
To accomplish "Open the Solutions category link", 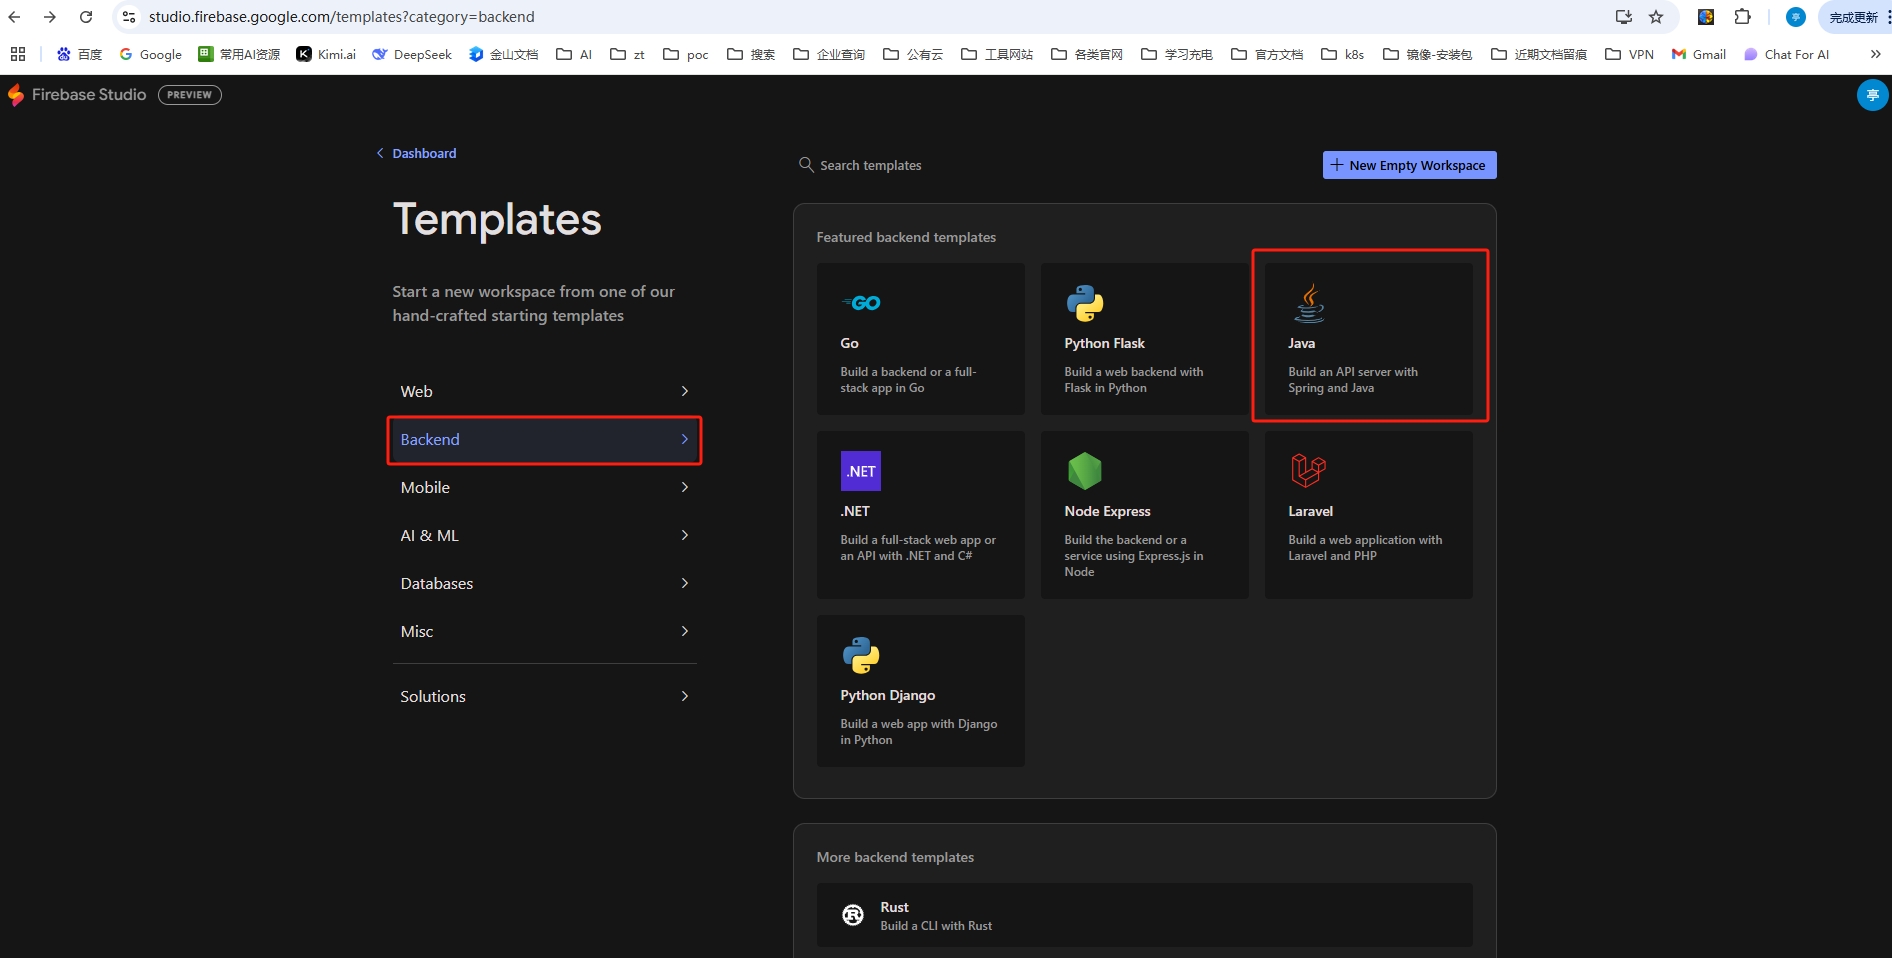I will (x=545, y=696).
